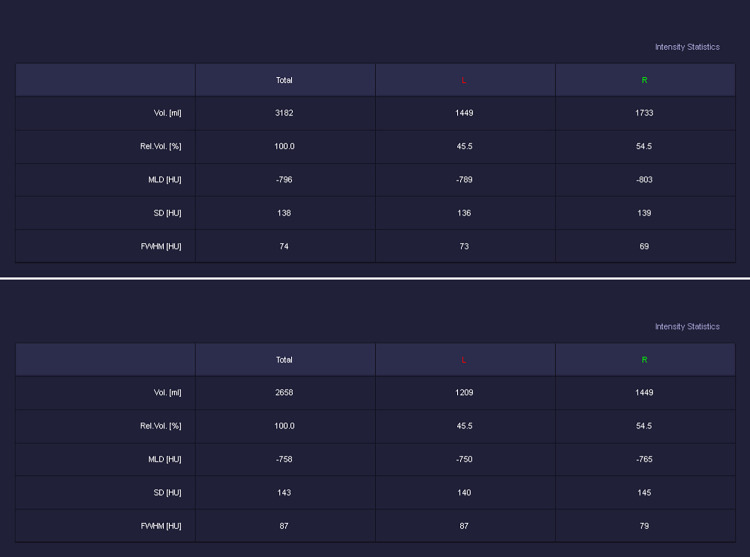The height and width of the screenshot is (557, 750).
Task: Select the left MLD value -750
Action: pyautogui.click(x=464, y=459)
